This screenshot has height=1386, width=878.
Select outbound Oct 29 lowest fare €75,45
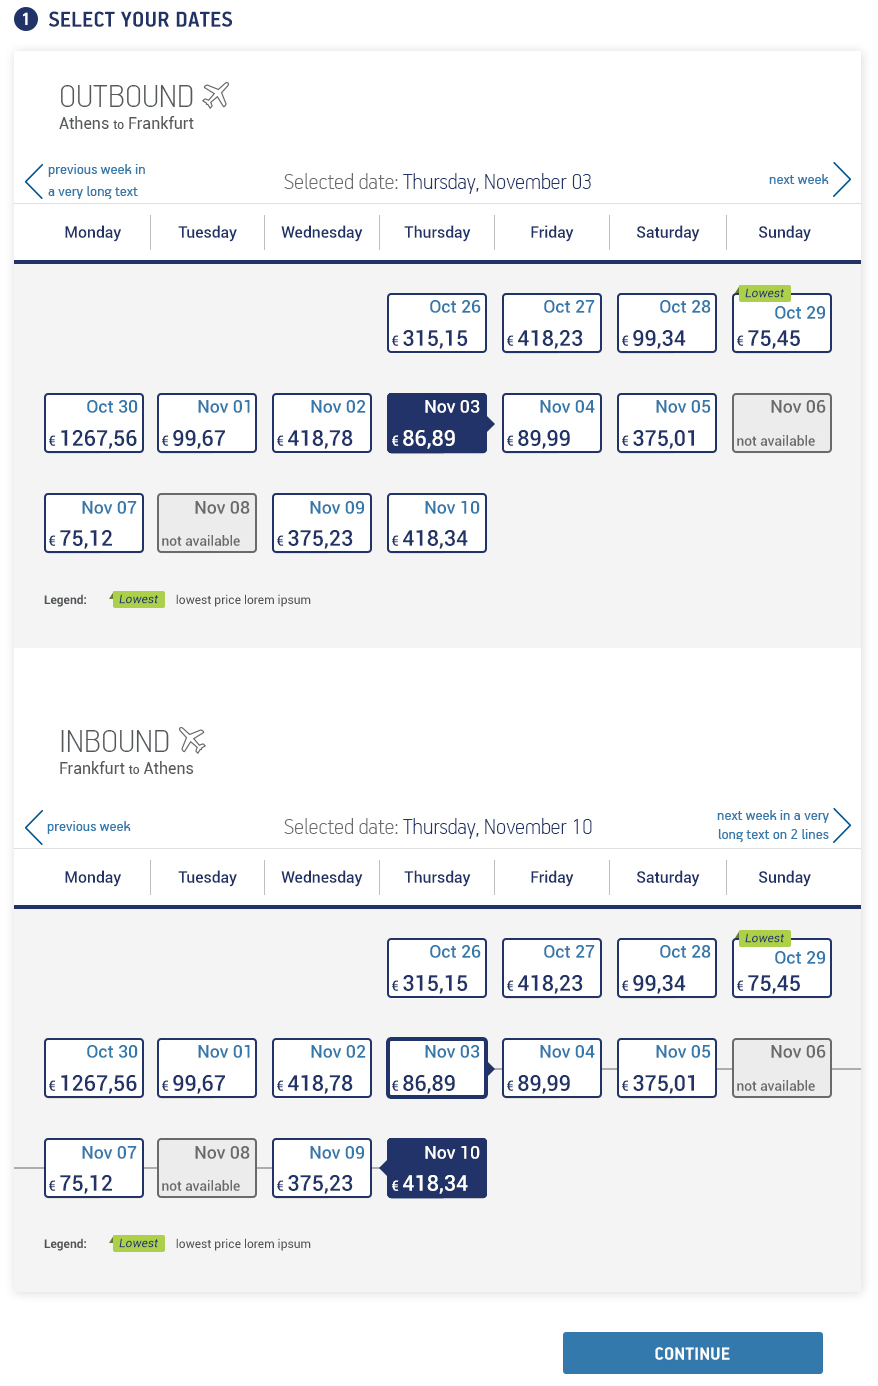click(x=782, y=323)
